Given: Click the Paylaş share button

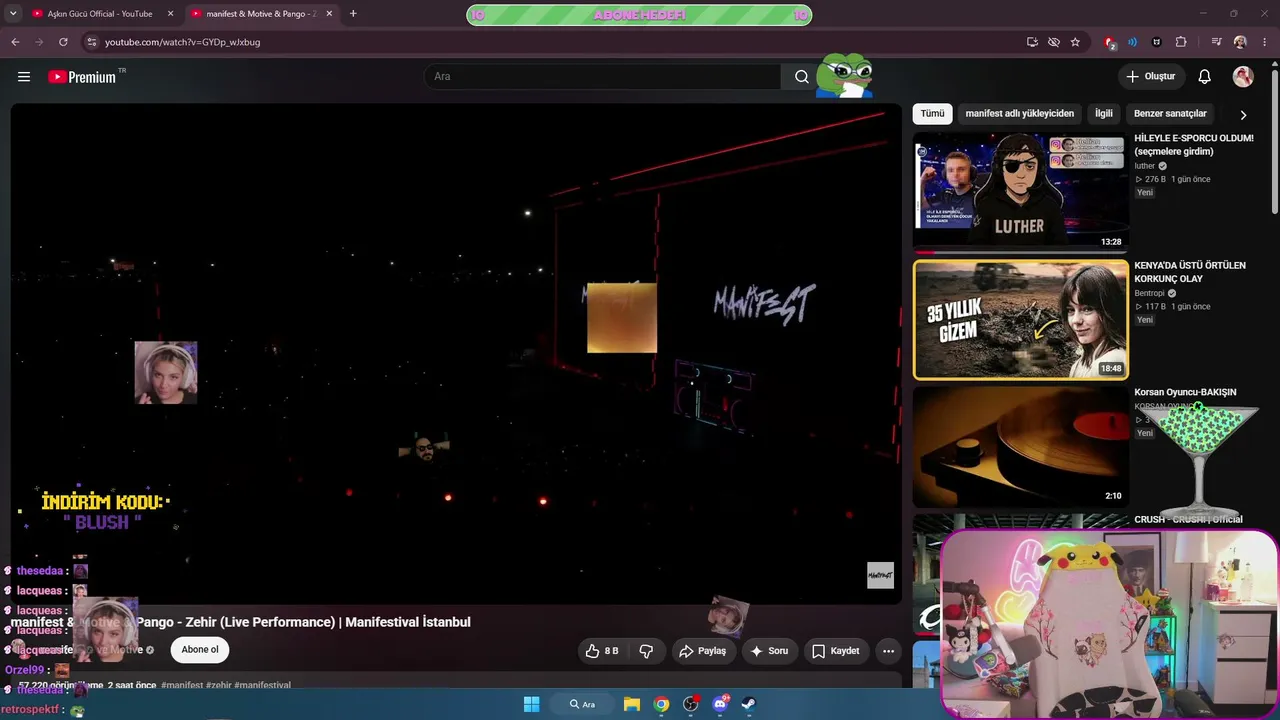Looking at the screenshot, I should pos(702,651).
